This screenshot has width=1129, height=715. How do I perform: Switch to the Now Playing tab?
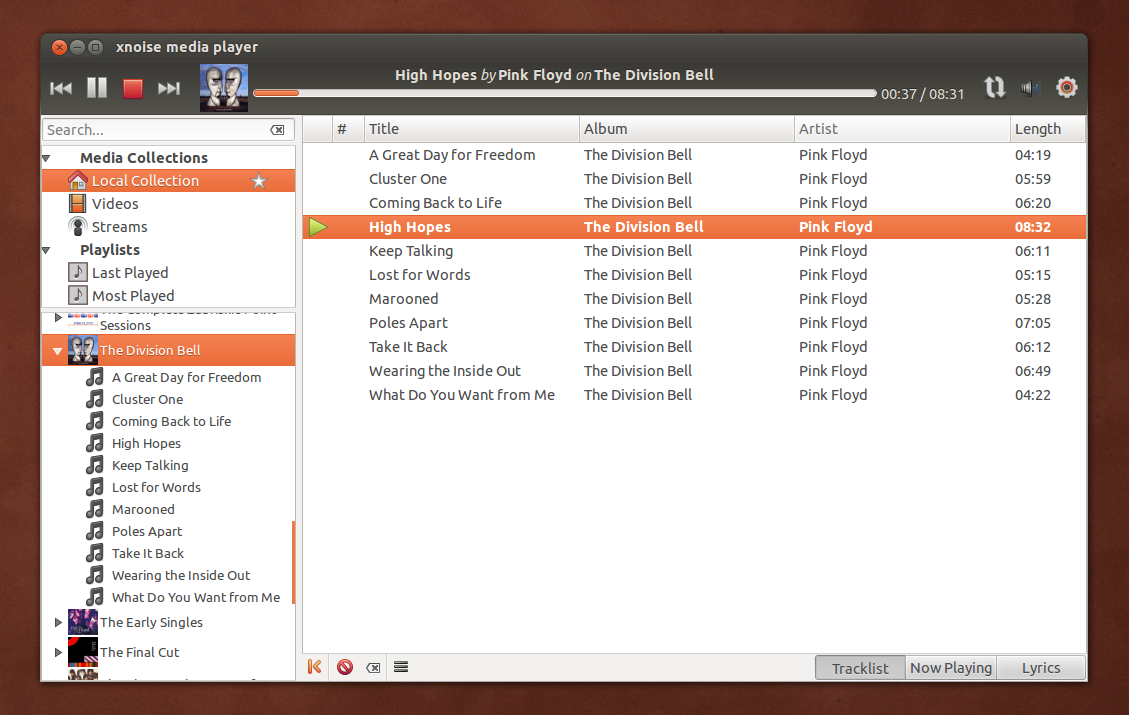pyautogui.click(x=950, y=667)
